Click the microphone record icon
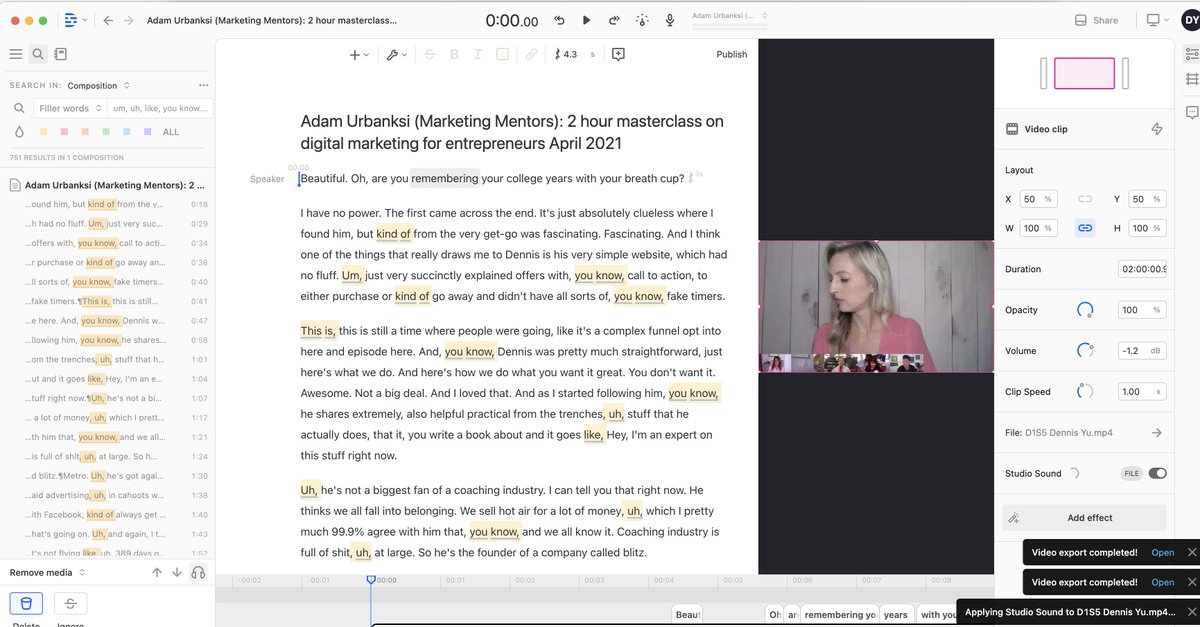Viewport: 1200px width, 627px height. [670, 20]
